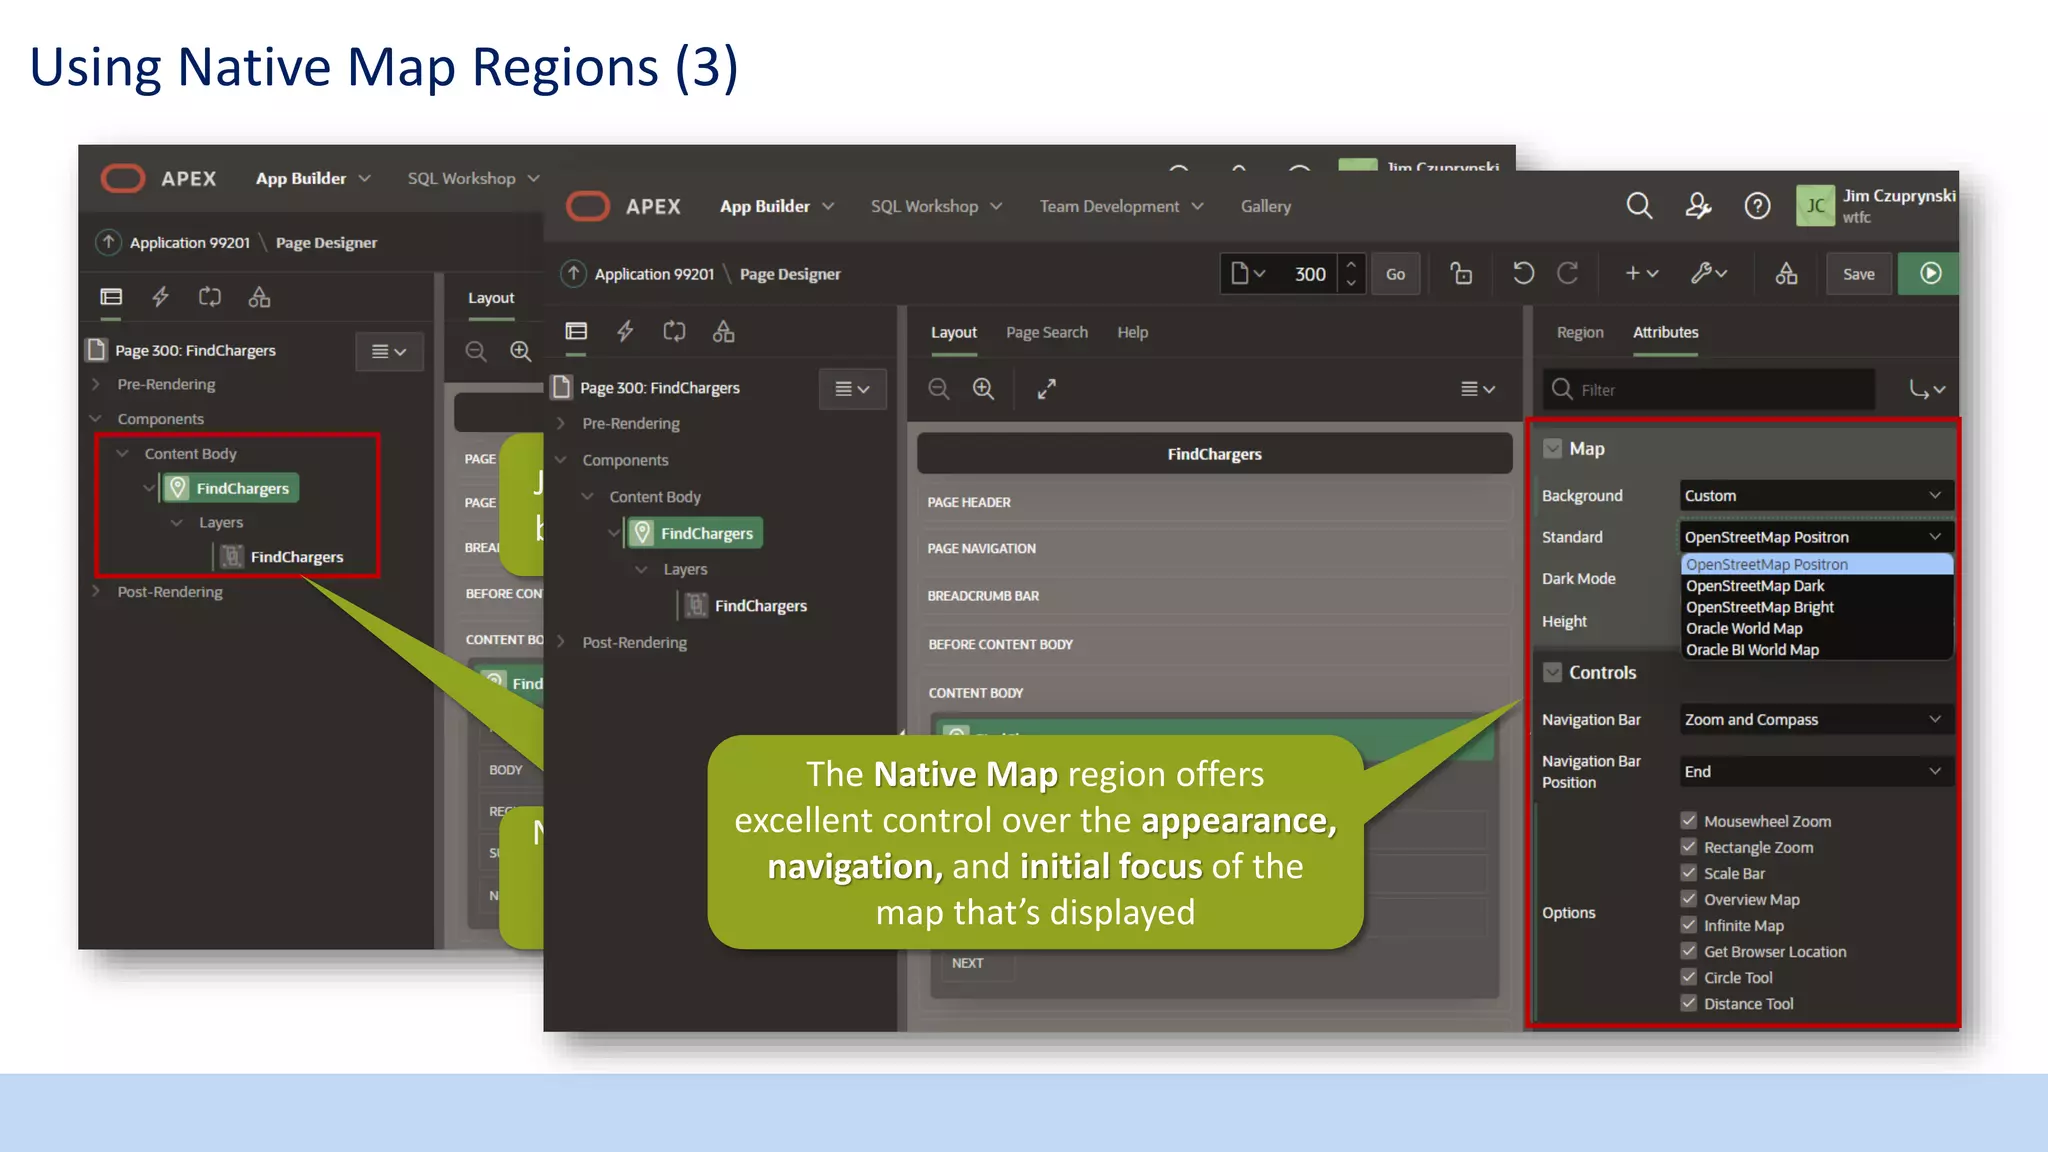Click the undo icon in Page Designer toolbar
This screenshot has height=1152, width=2048.
pyautogui.click(x=1523, y=273)
